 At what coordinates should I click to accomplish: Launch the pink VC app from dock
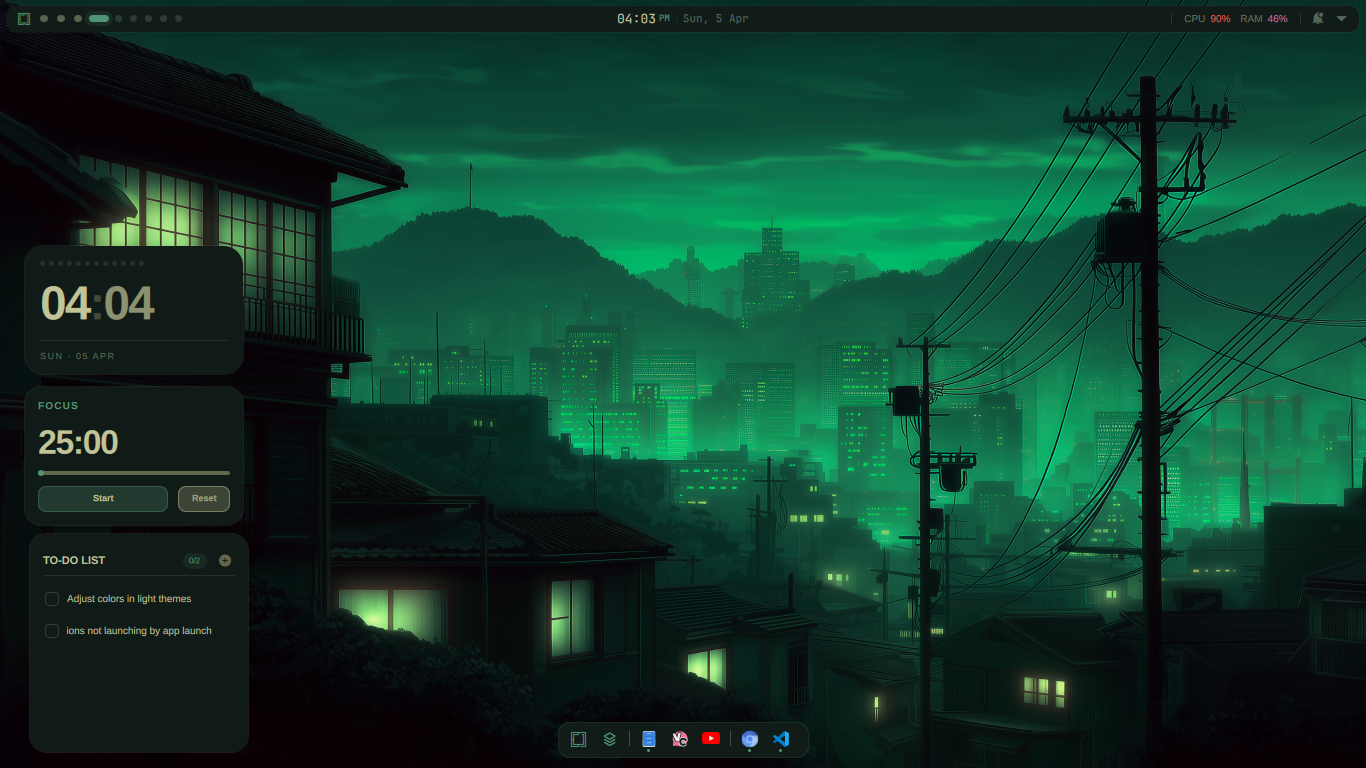pos(680,739)
